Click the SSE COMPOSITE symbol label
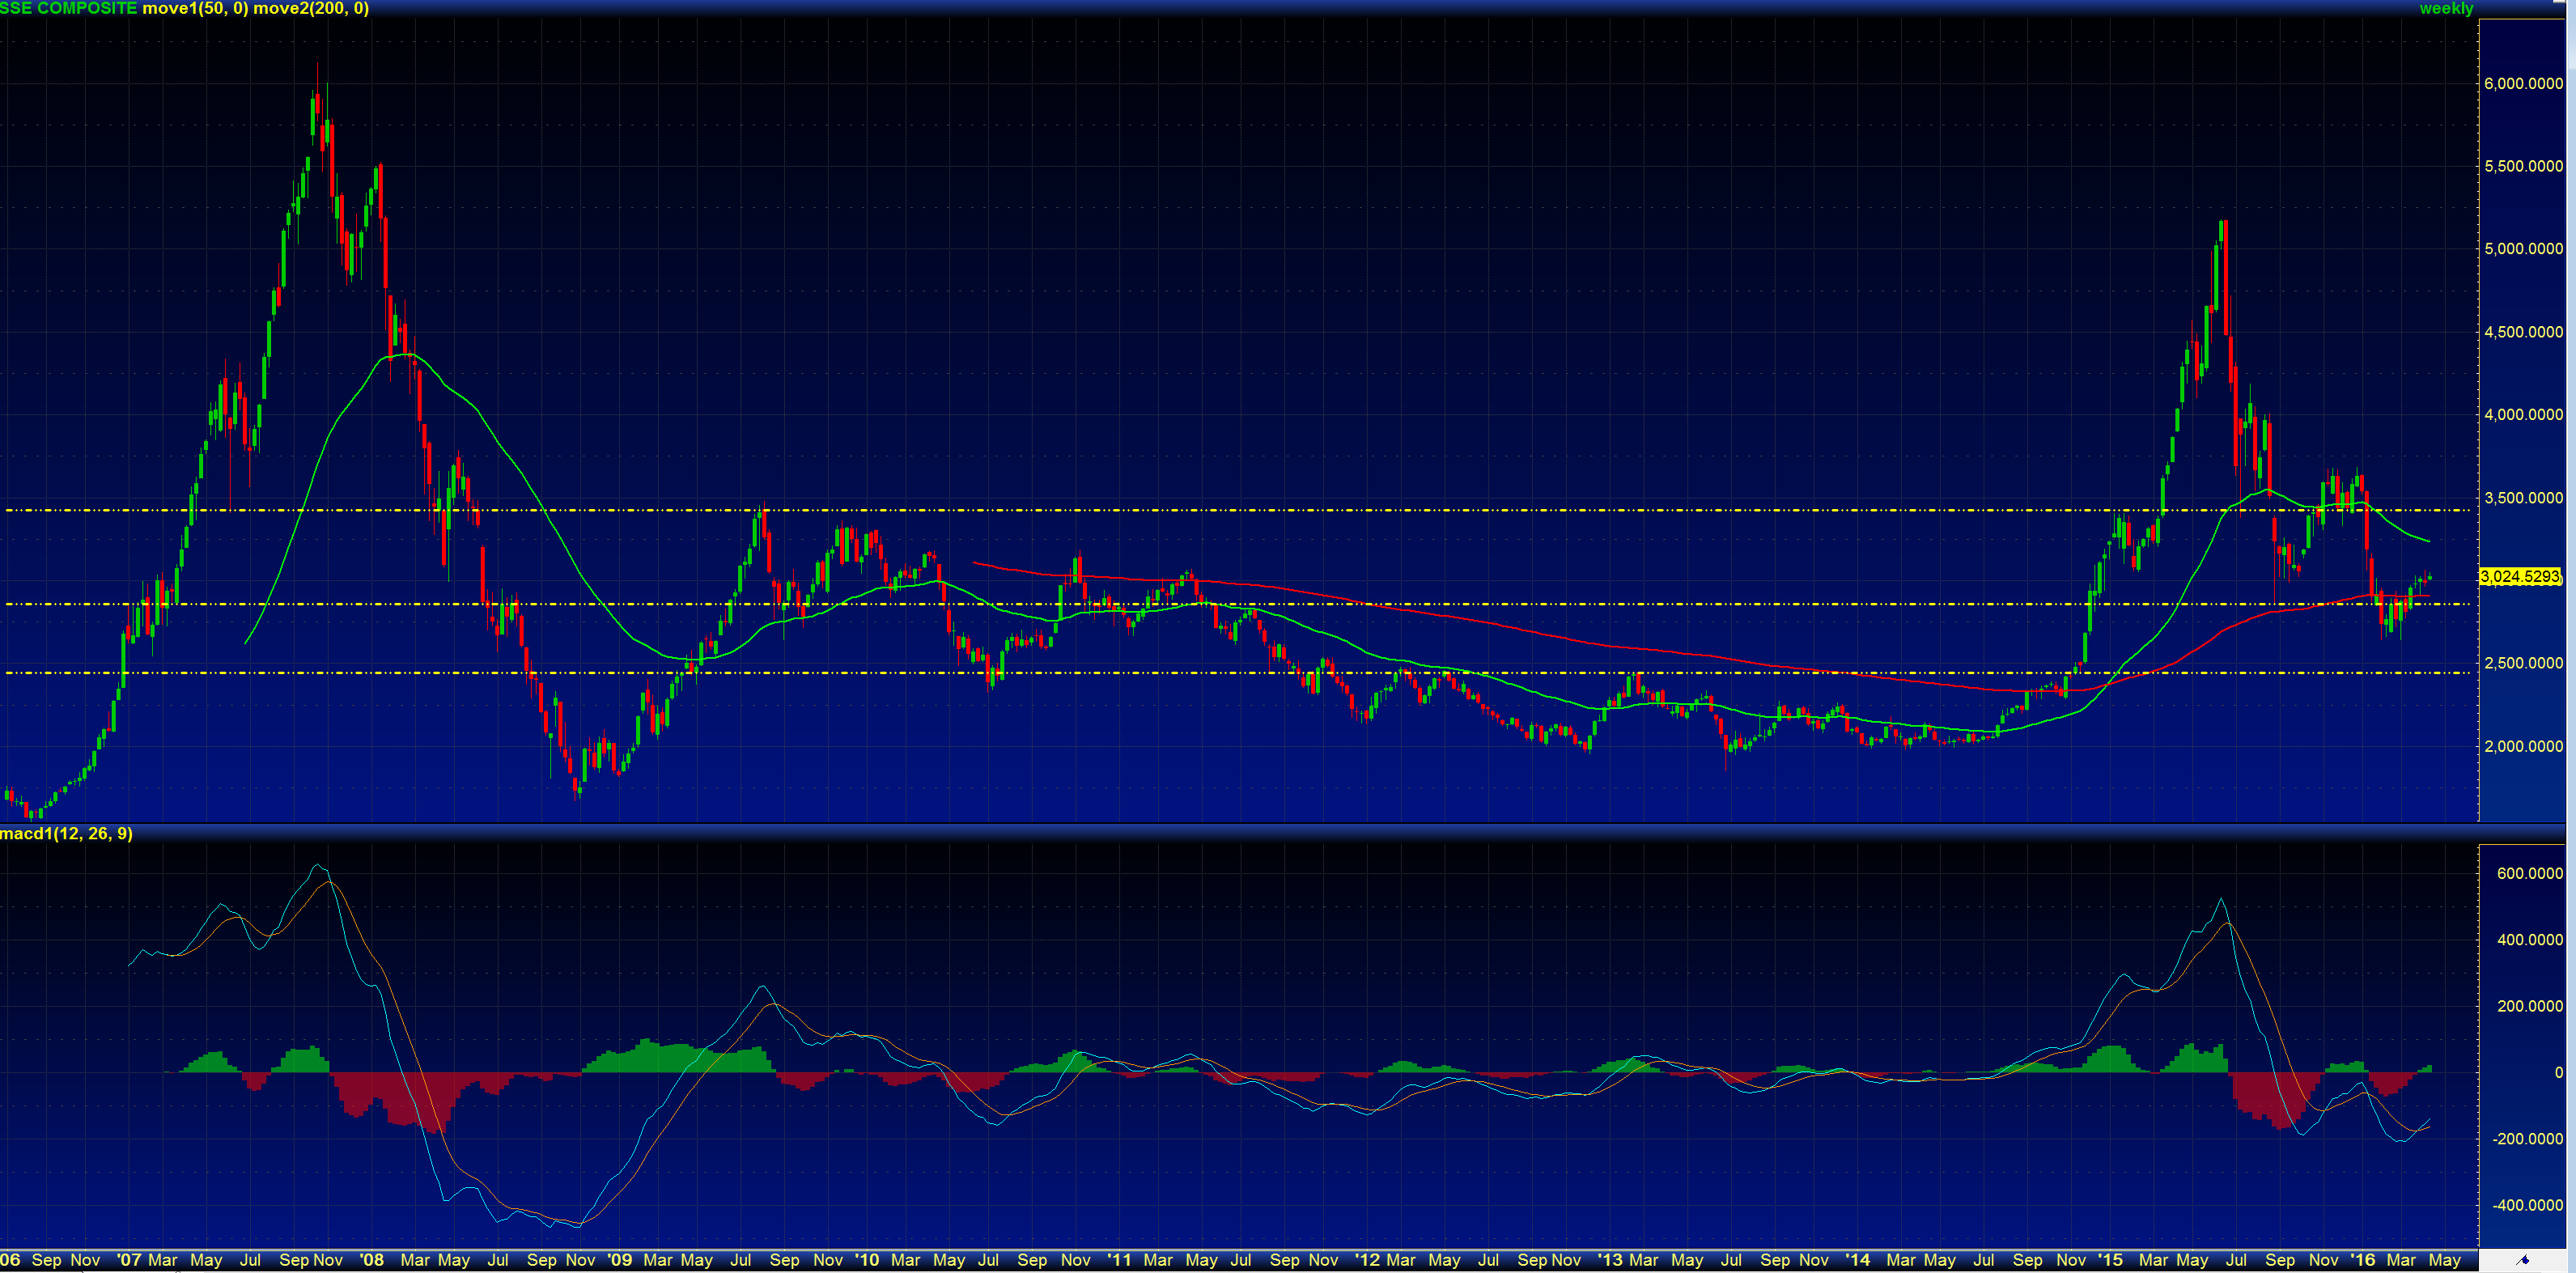Image resolution: width=2576 pixels, height=1273 pixels. click(68, 8)
